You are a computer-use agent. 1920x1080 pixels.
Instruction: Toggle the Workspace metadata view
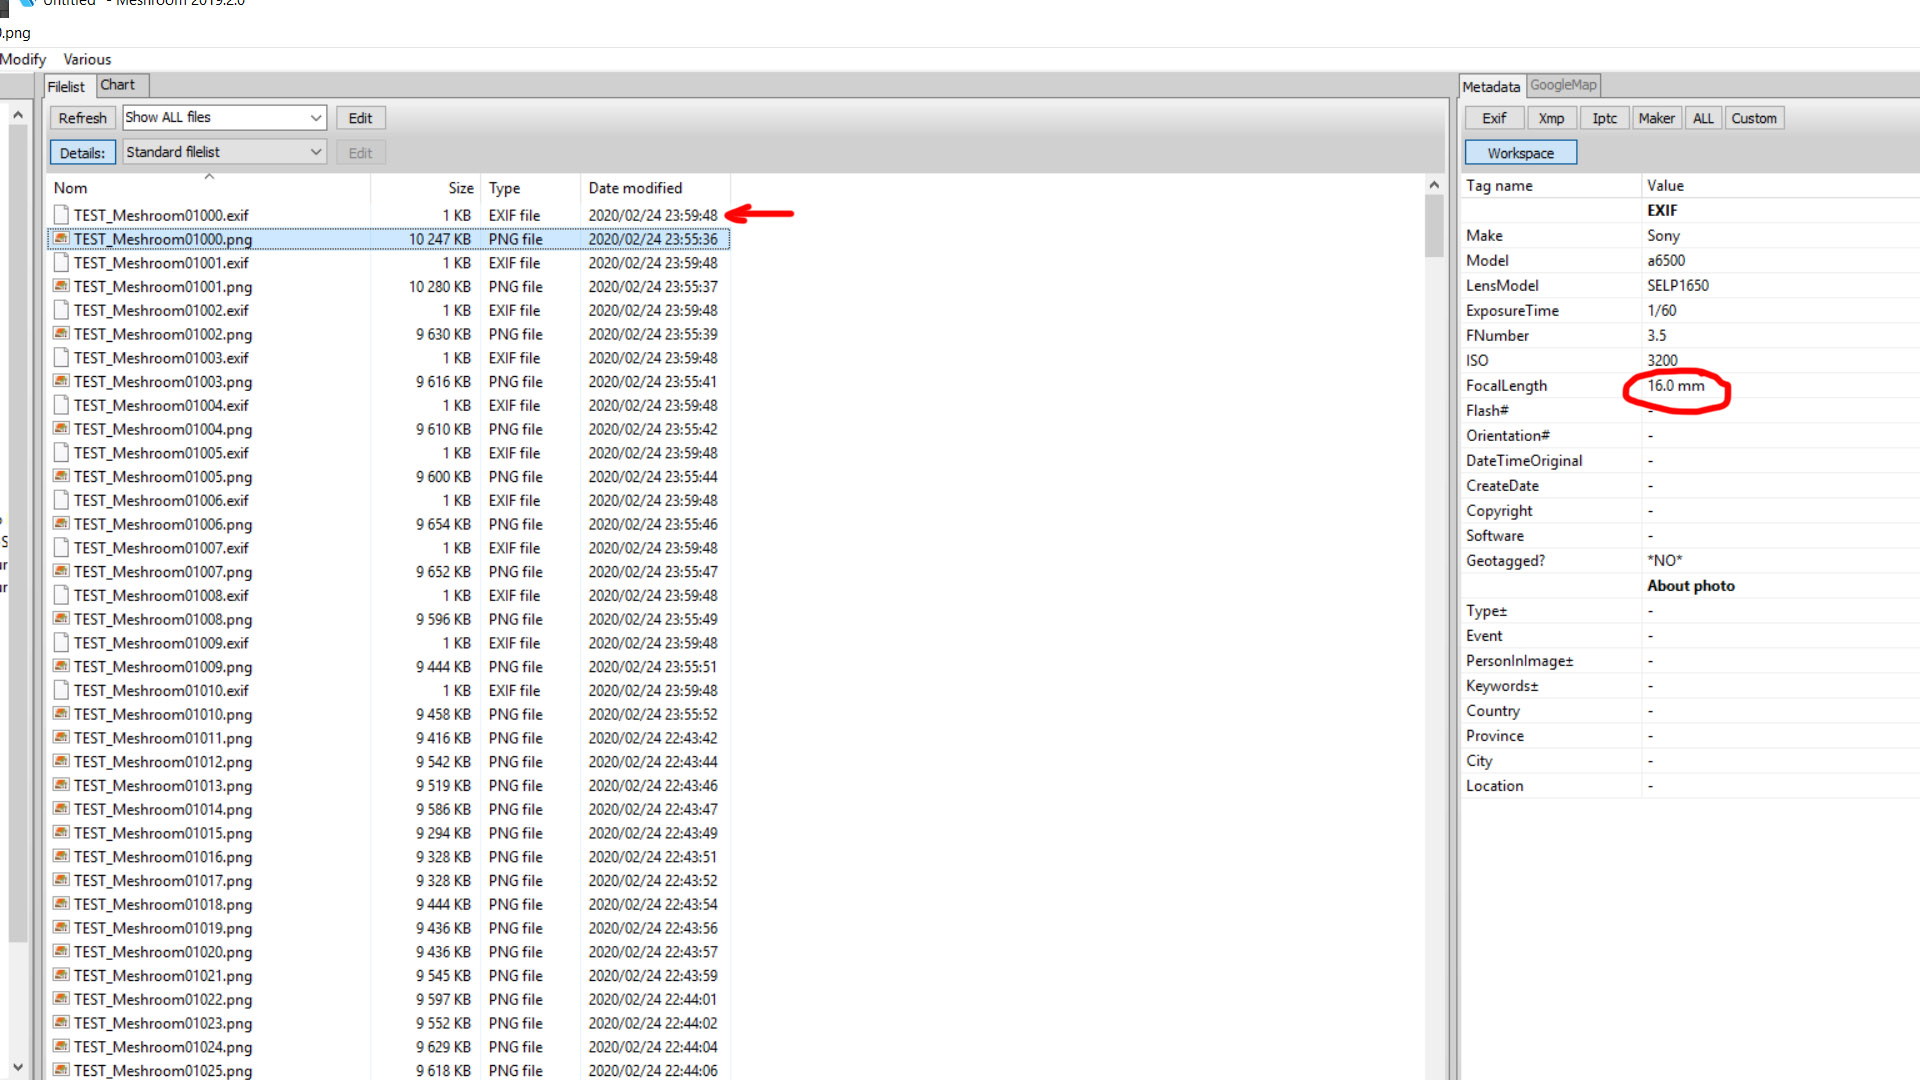tap(1520, 153)
